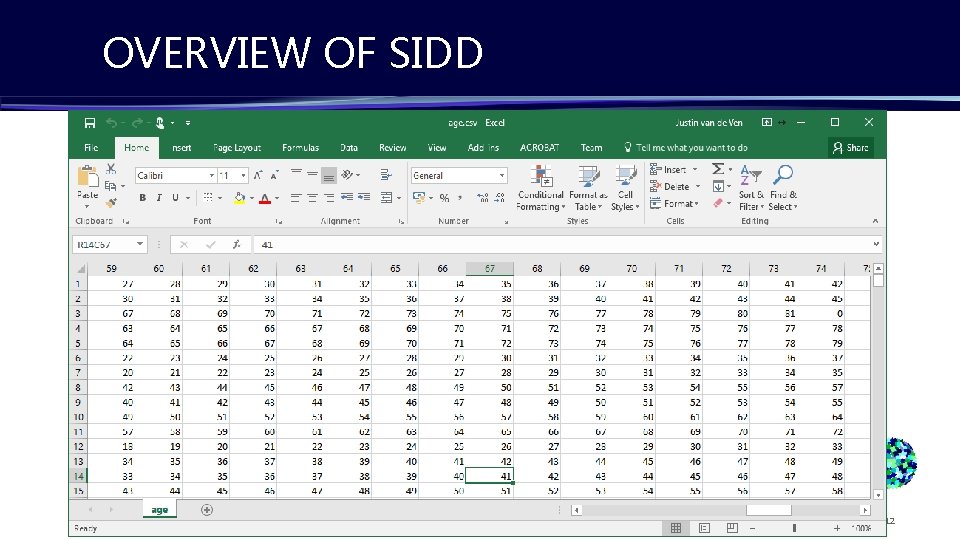Click Delete in Cells group

(675, 186)
